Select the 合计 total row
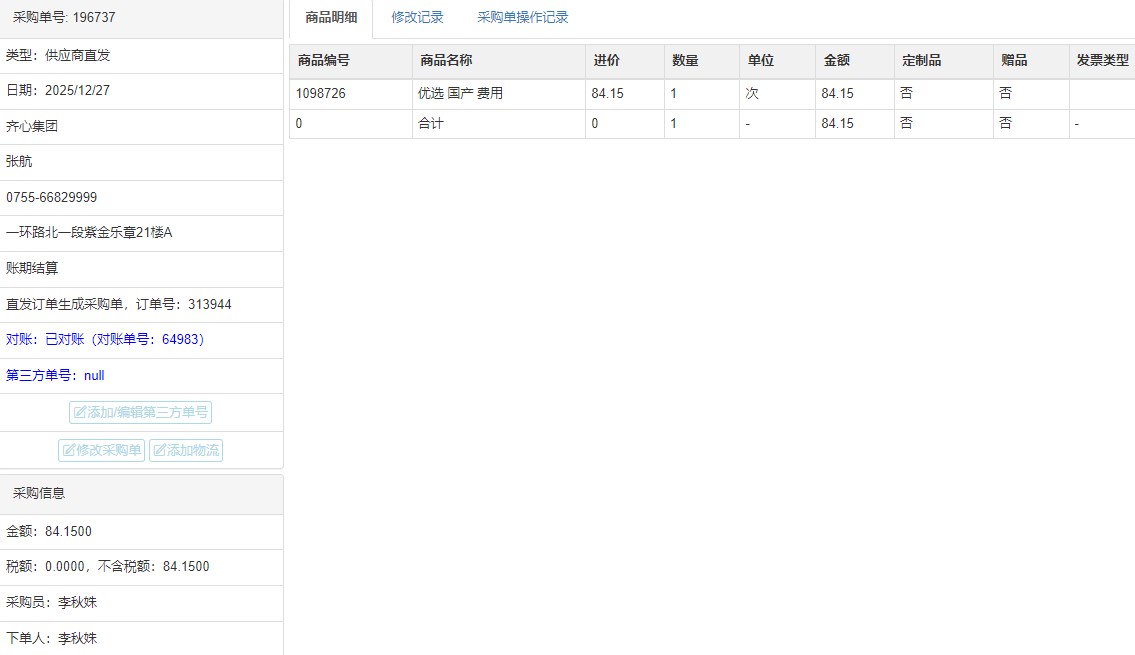Image resolution: width=1135 pixels, height=655 pixels. click(x=431, y=124)
